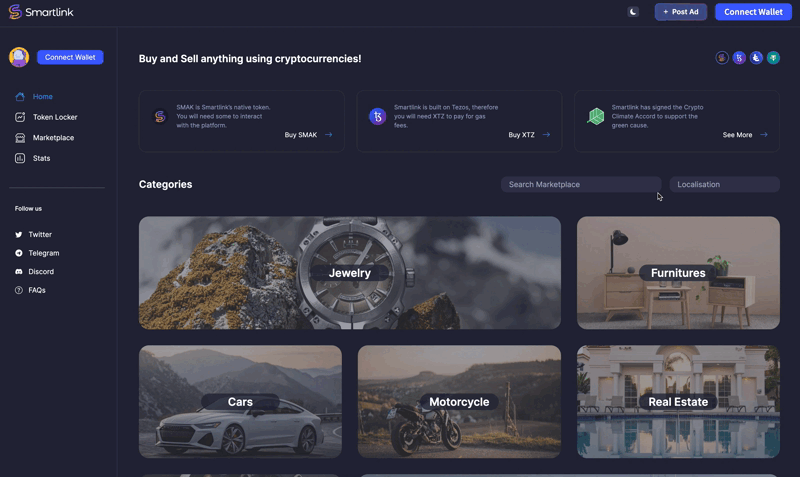Open the Telegram link in sidebar

coord(43,253)
